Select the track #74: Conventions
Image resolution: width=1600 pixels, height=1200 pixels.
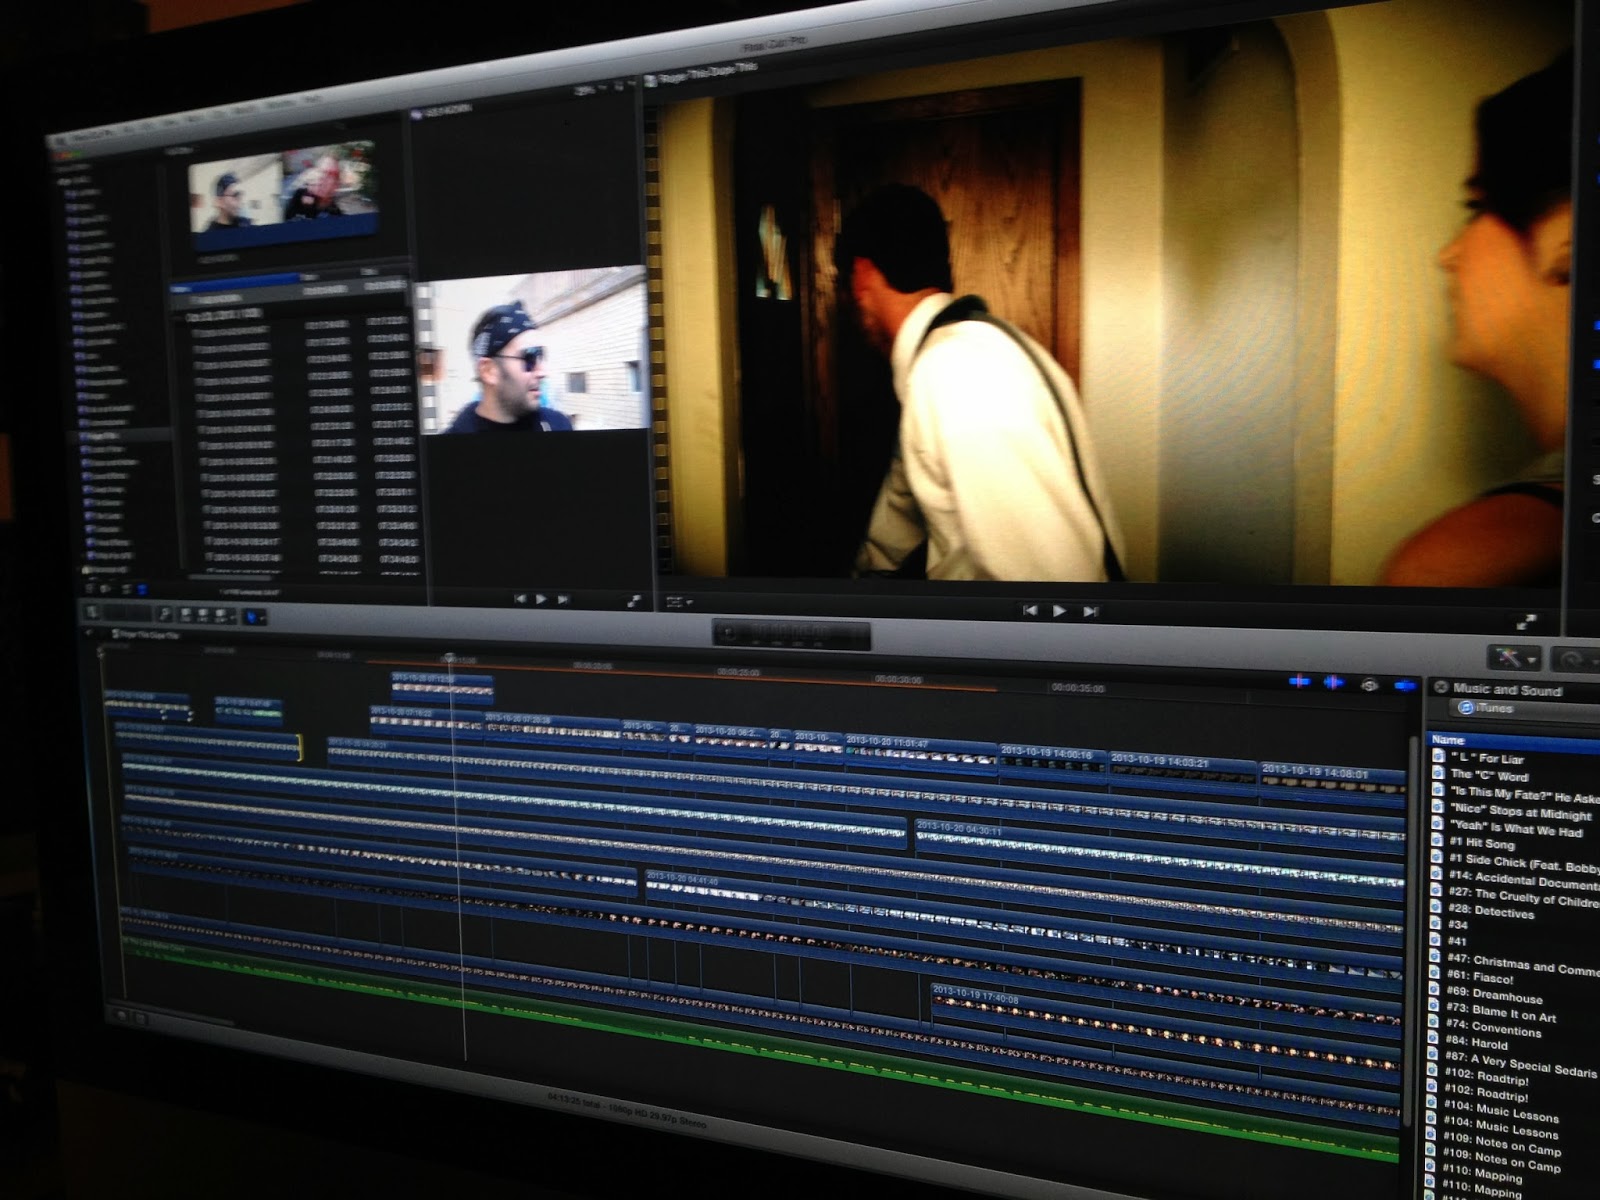(1493, 1029)
